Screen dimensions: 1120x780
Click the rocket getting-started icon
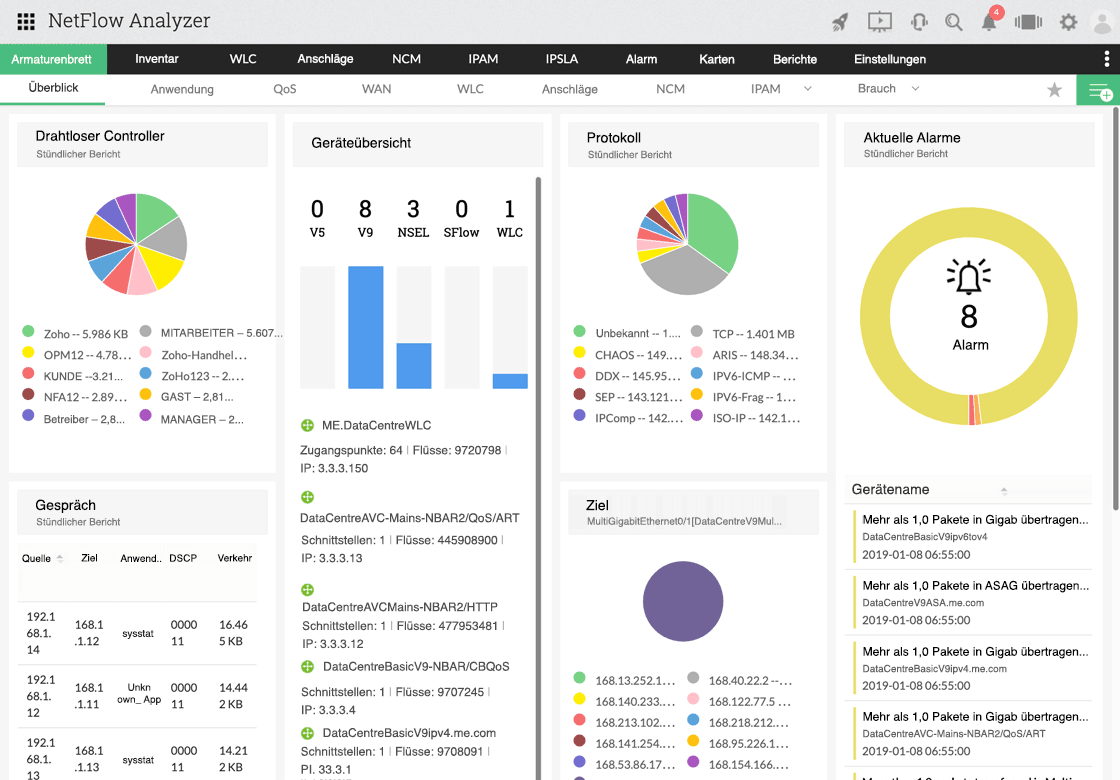click(x=840, y=21)
